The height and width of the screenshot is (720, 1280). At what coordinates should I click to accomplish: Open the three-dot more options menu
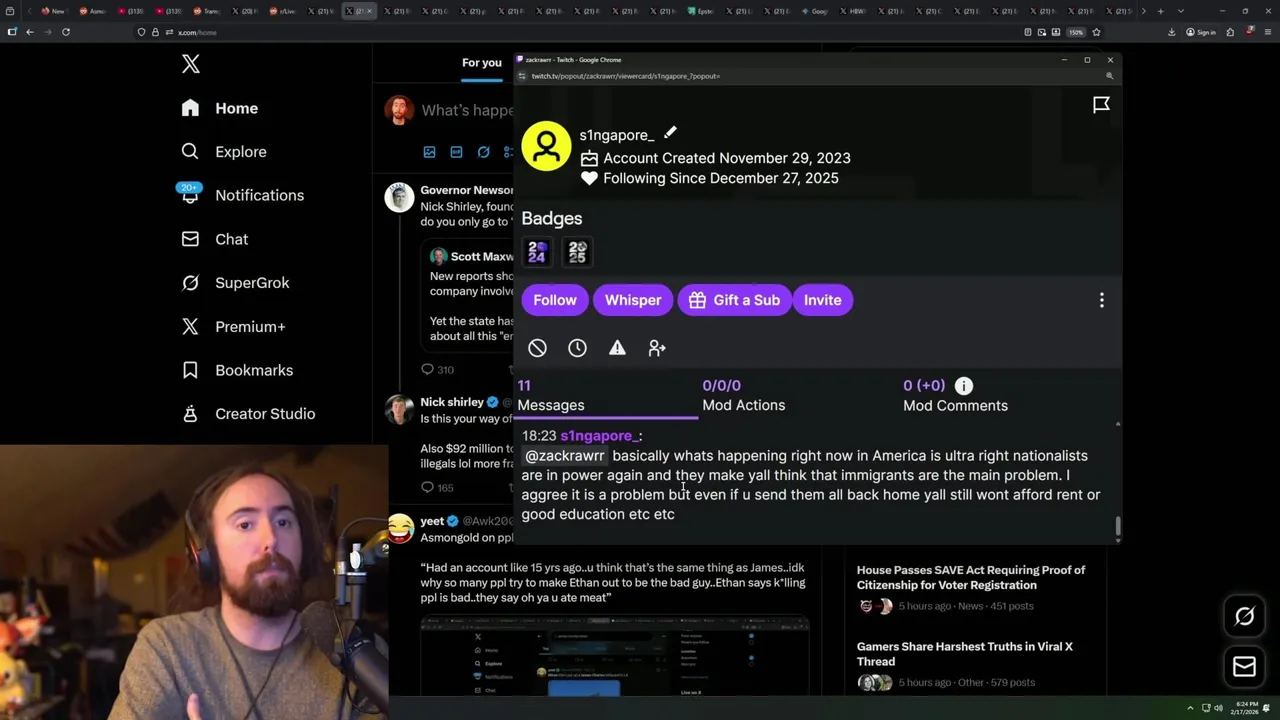pos(1102,300)
